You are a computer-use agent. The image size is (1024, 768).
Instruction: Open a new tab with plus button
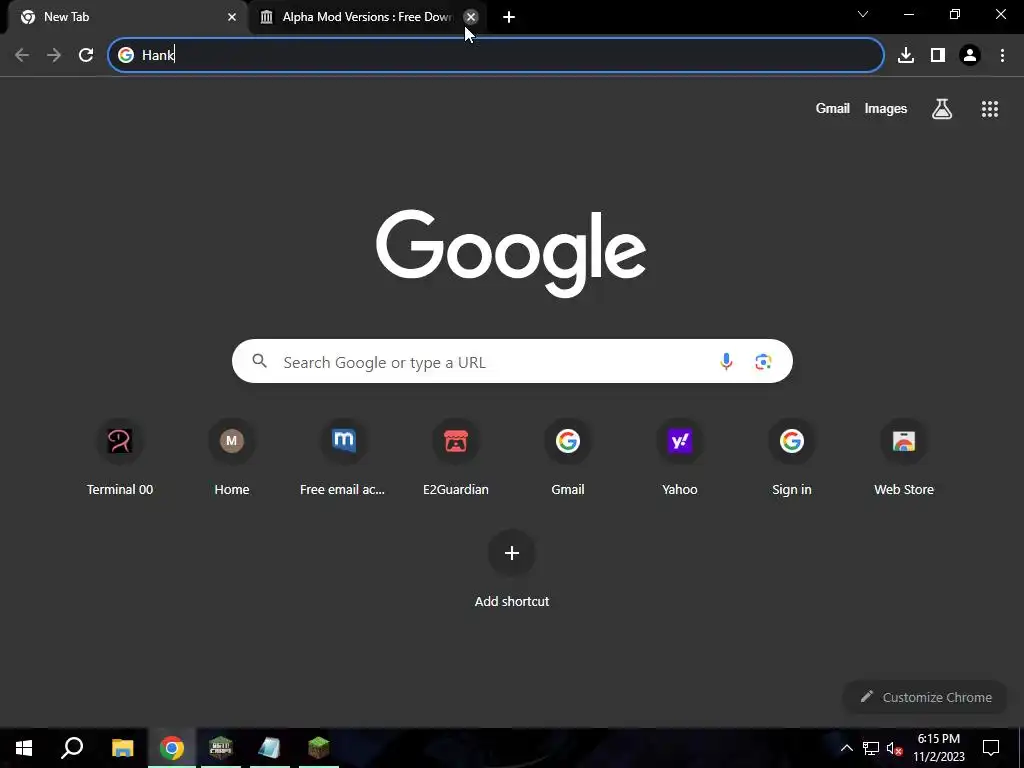point(509,17)
